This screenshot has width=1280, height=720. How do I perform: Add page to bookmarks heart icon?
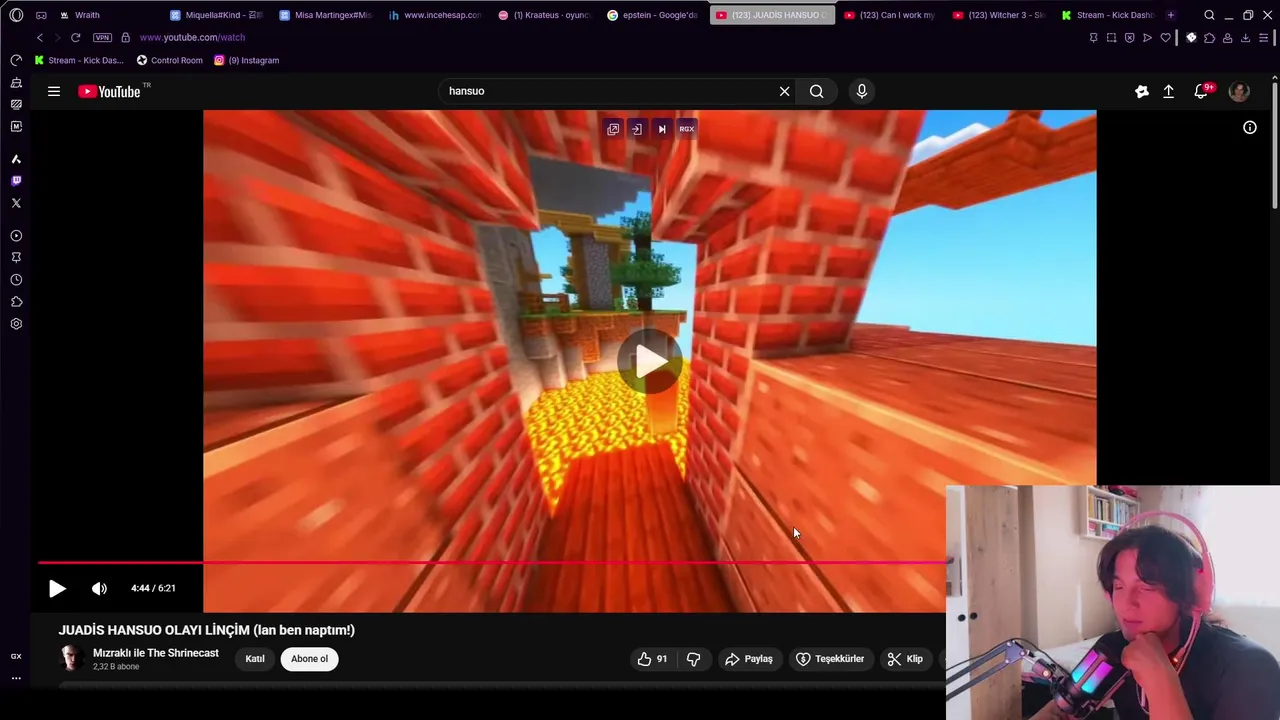coord(1165,38)
